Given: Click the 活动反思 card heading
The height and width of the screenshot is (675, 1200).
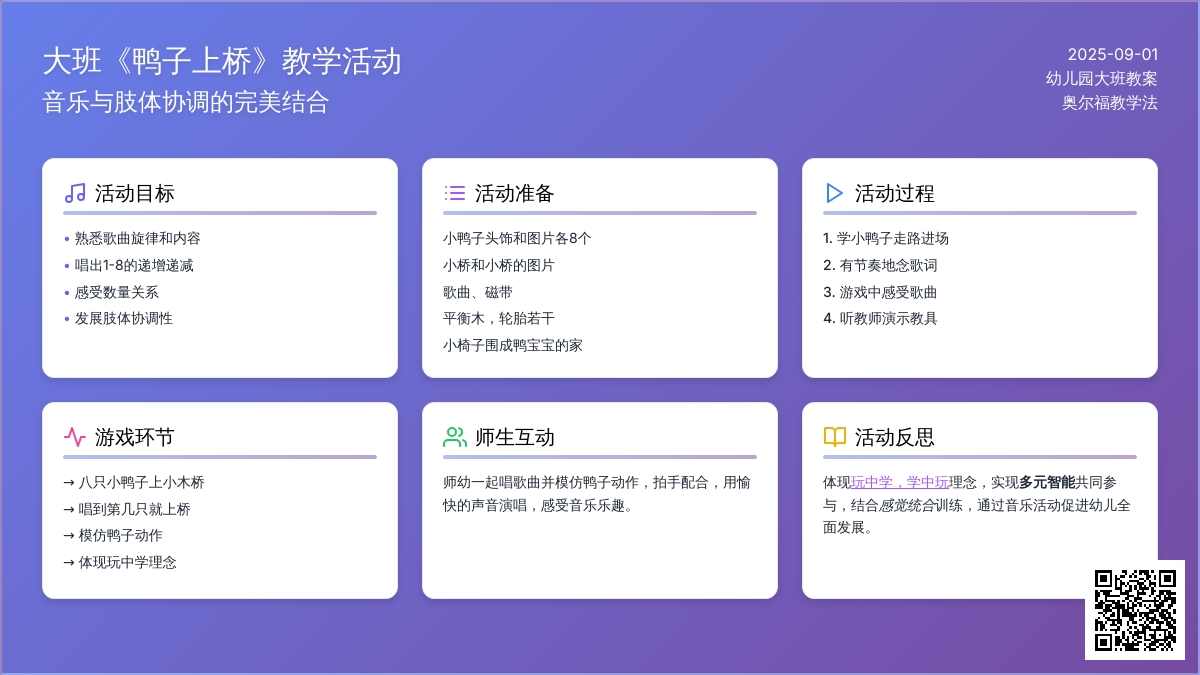Looking at the screenshot, I should coord(895,437).
